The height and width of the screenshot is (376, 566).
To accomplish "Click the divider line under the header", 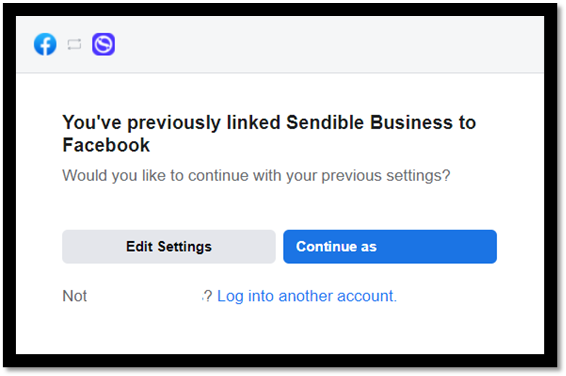I will 280,73.
